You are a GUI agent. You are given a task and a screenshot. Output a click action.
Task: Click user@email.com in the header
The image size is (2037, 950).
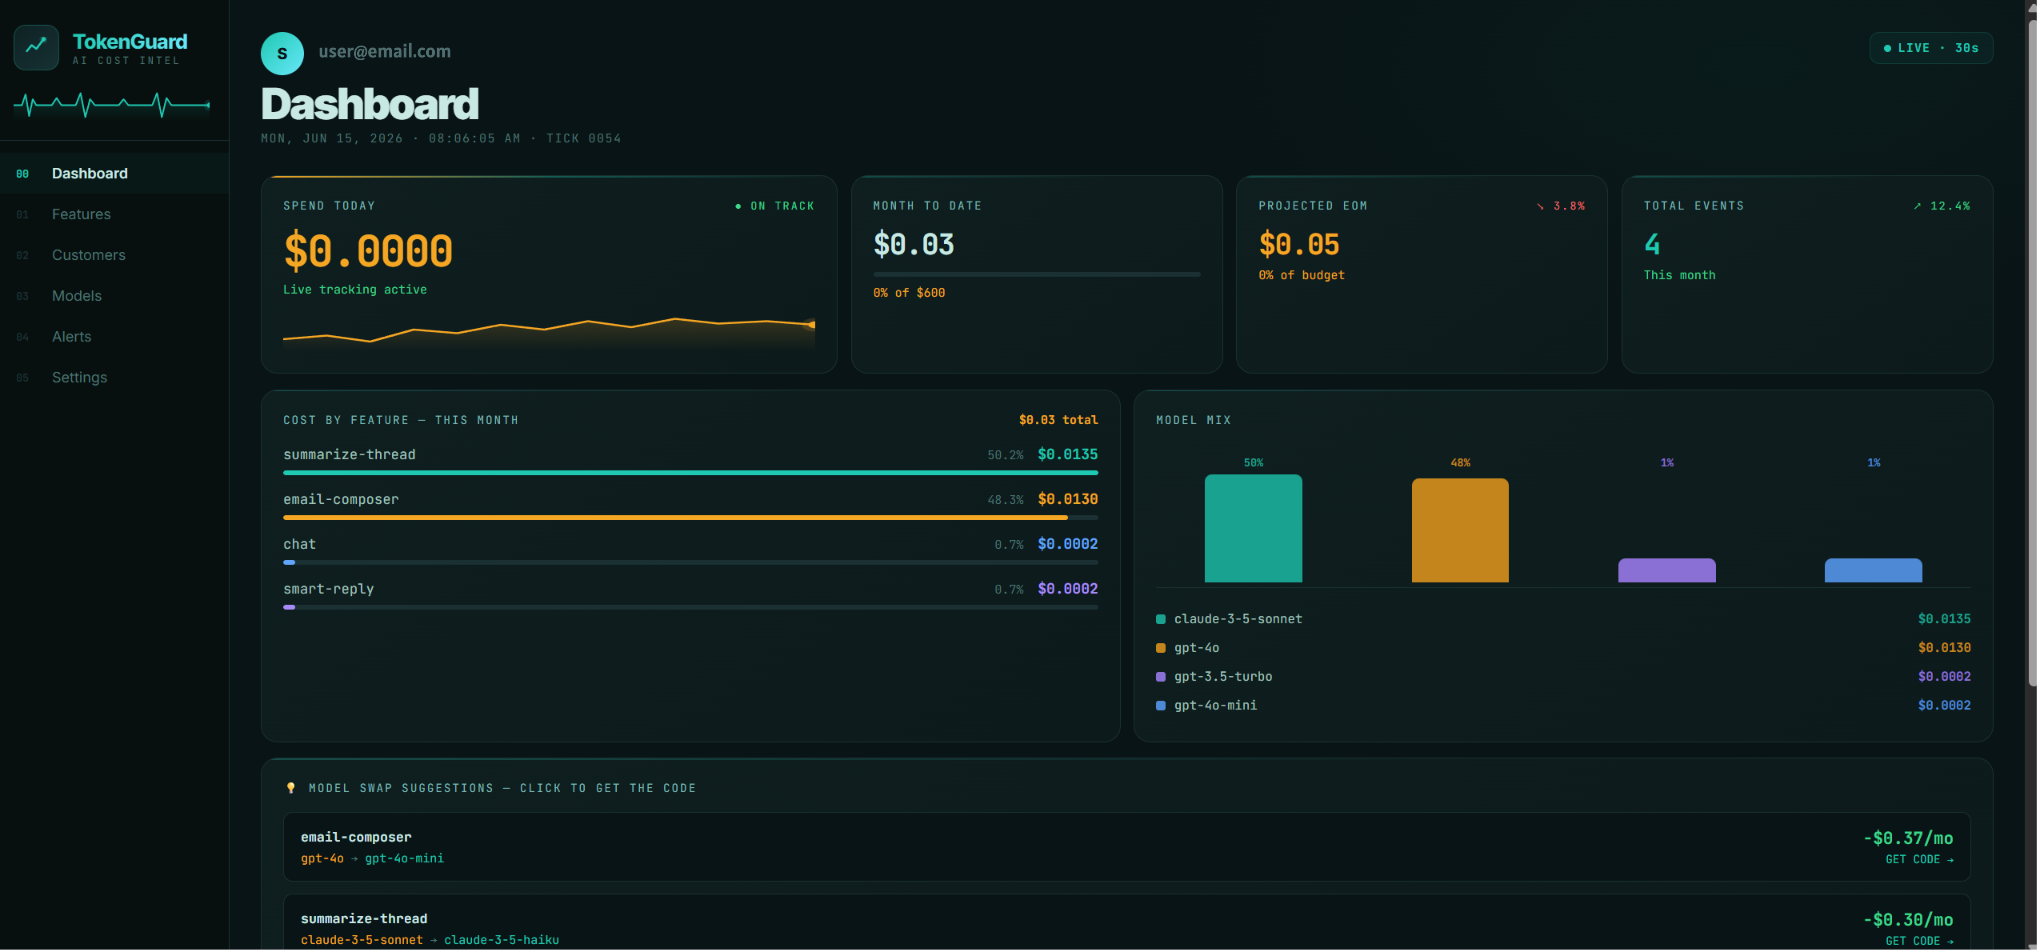(385, 52)
